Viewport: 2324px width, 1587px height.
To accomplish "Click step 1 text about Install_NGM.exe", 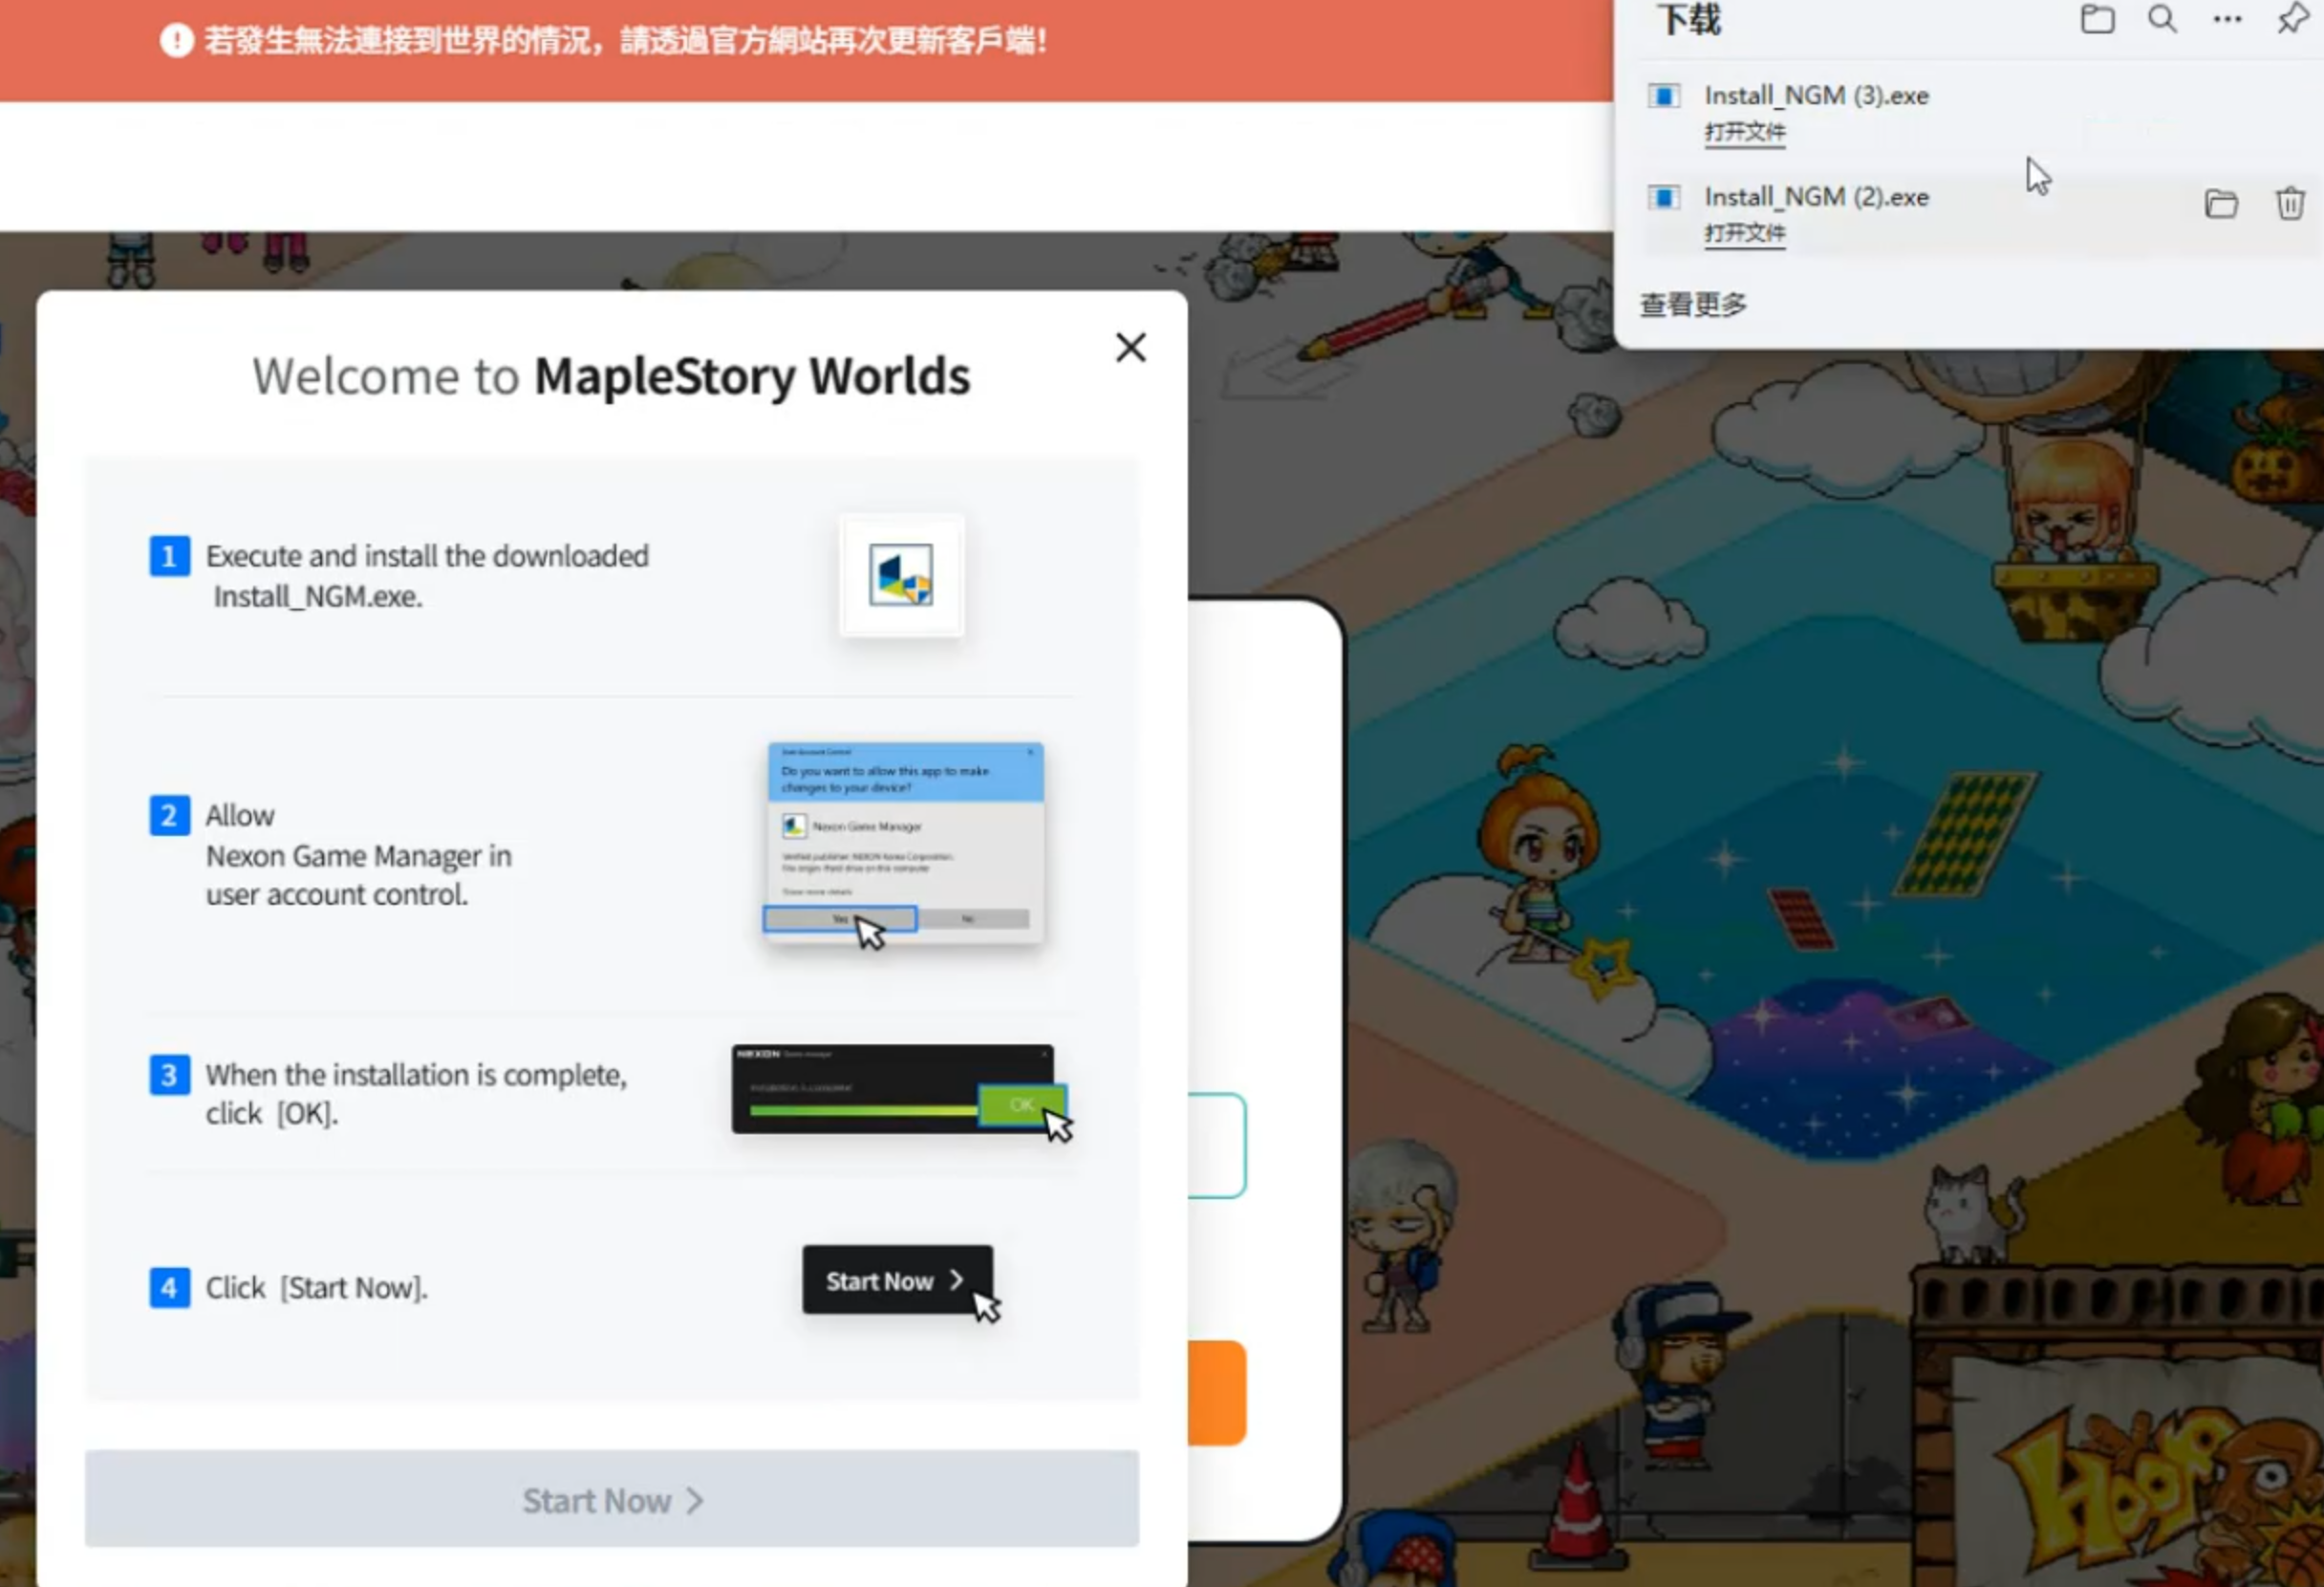I will tap(427, 576).
